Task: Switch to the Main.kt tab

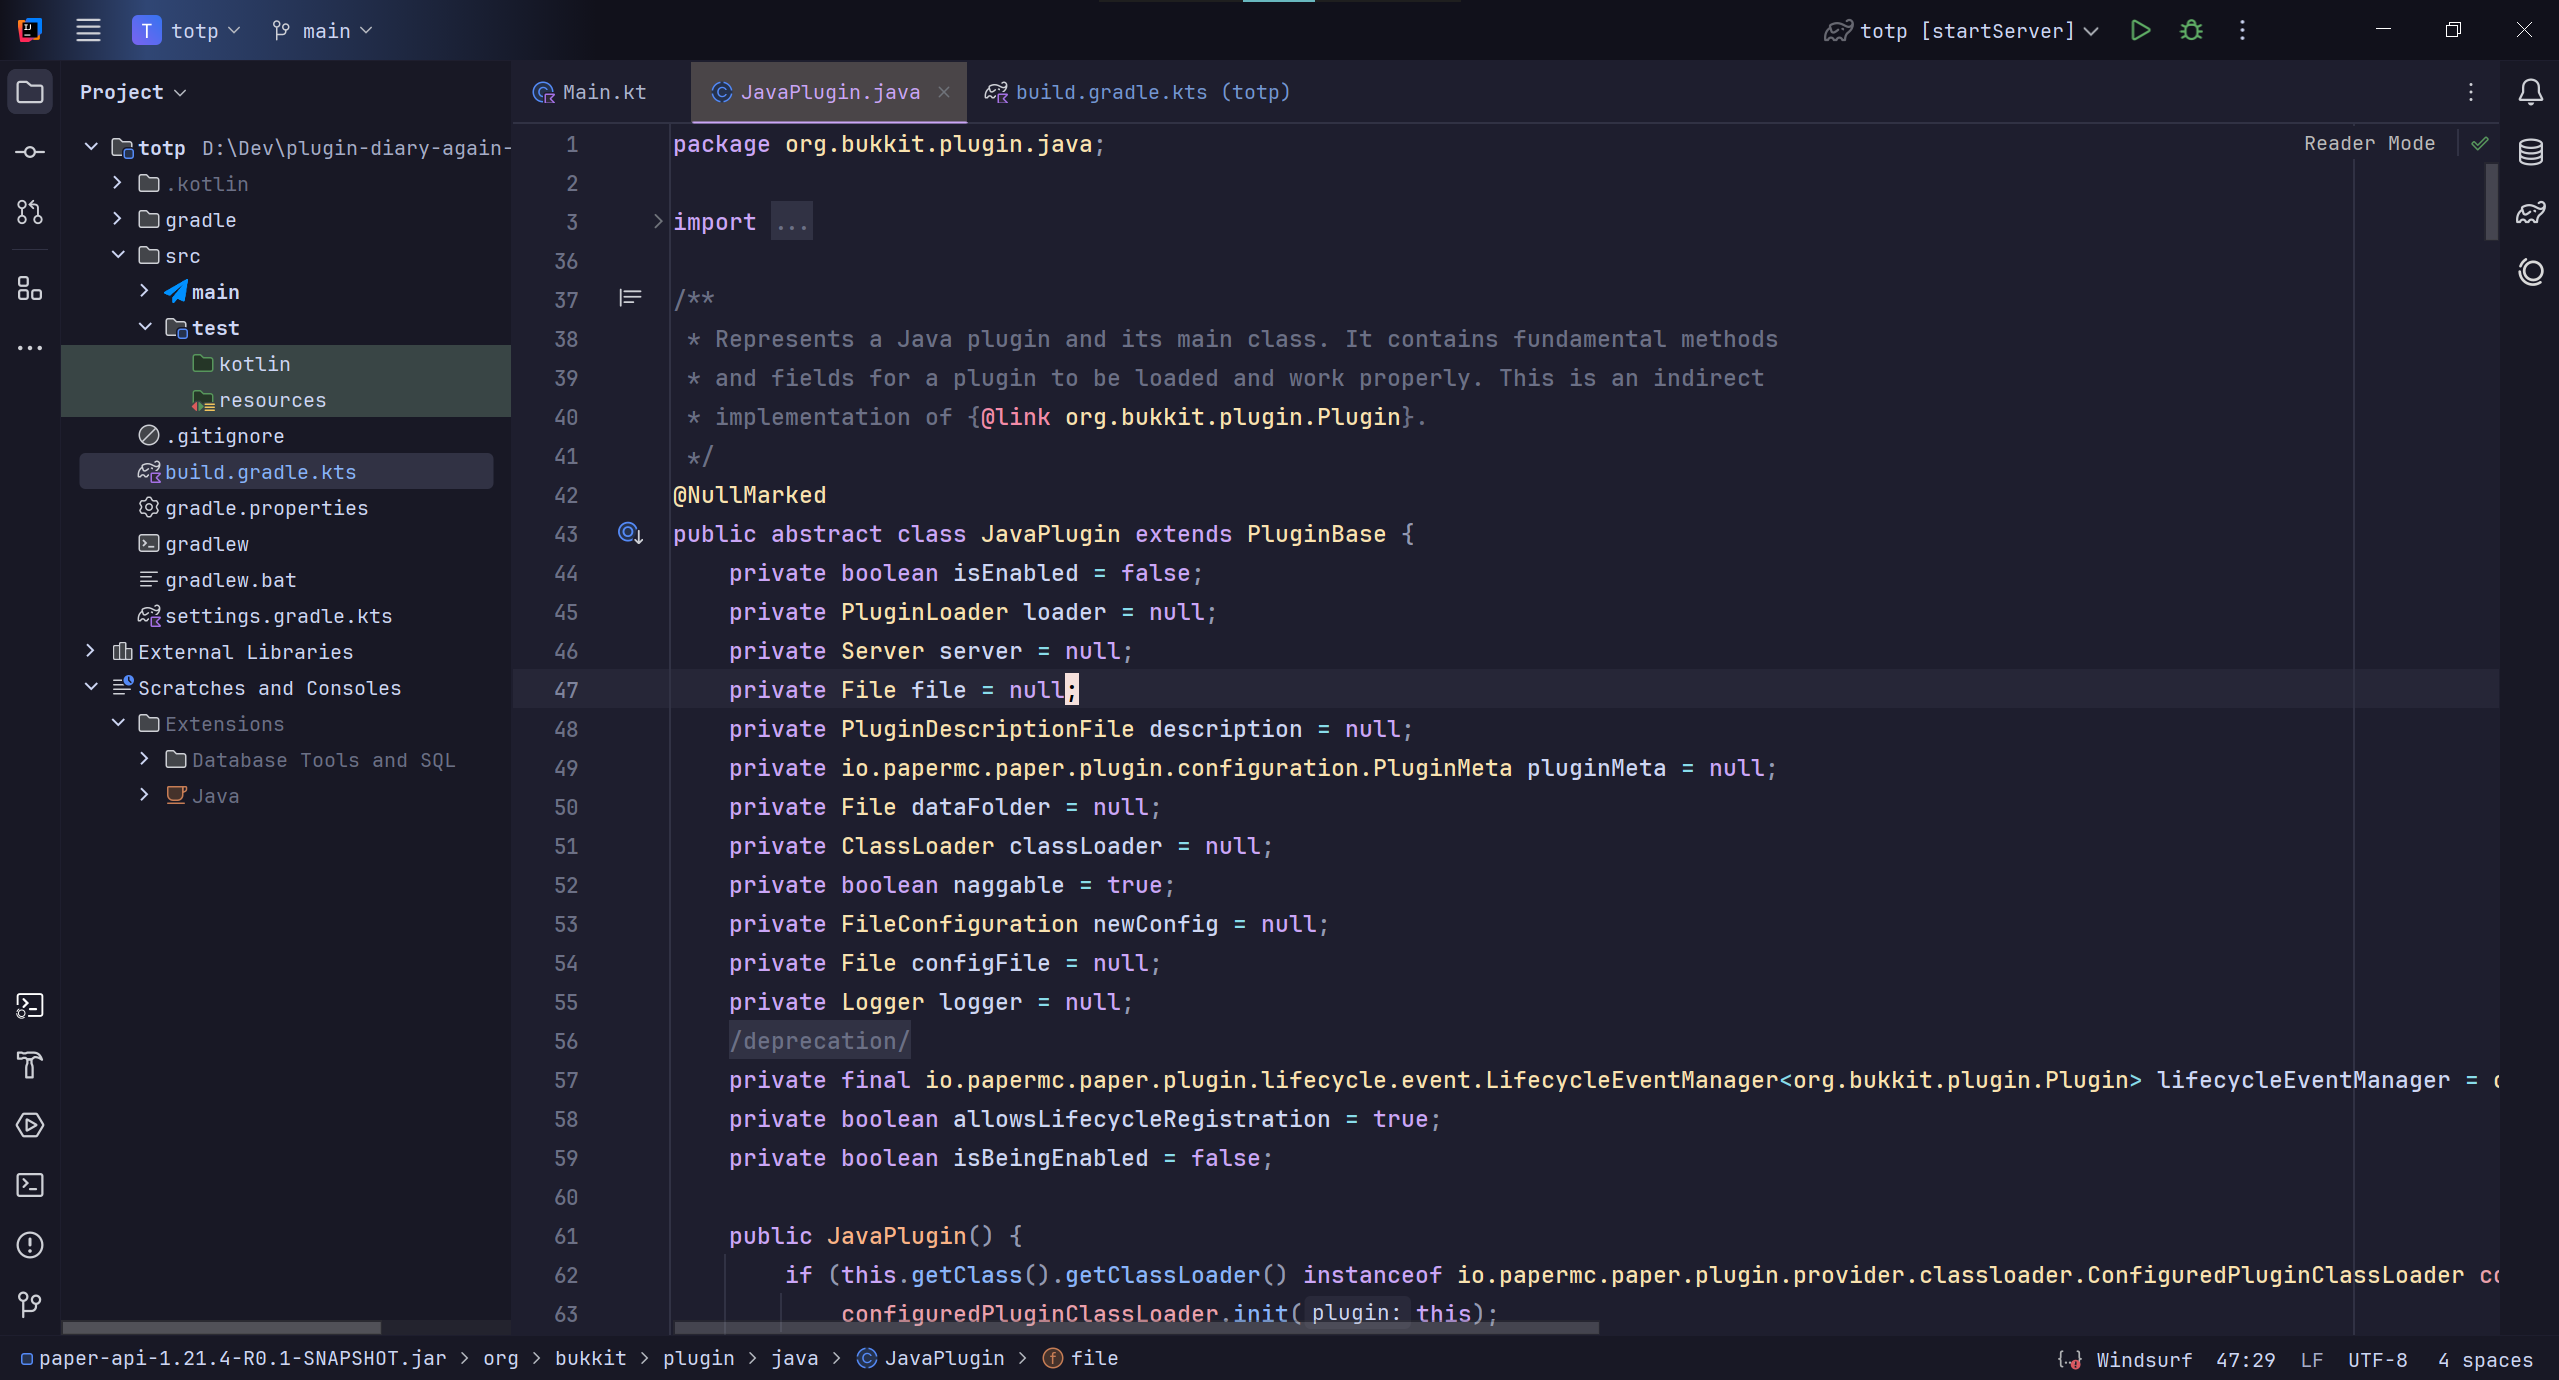Action: click(603, 92)
